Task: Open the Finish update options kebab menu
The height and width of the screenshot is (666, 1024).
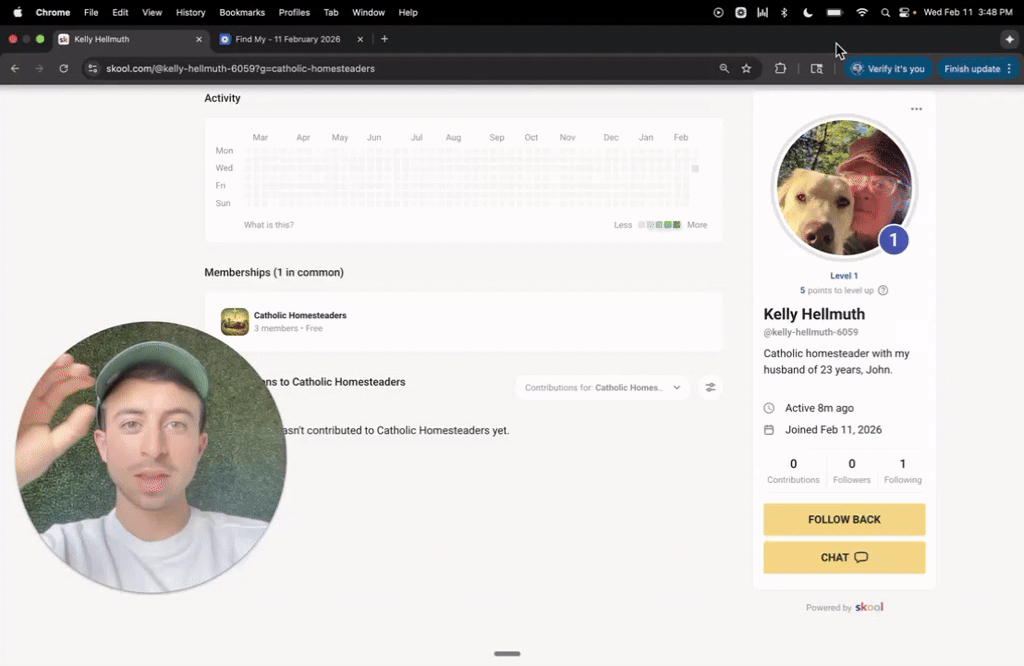Action: click(x=1007, y=68)
